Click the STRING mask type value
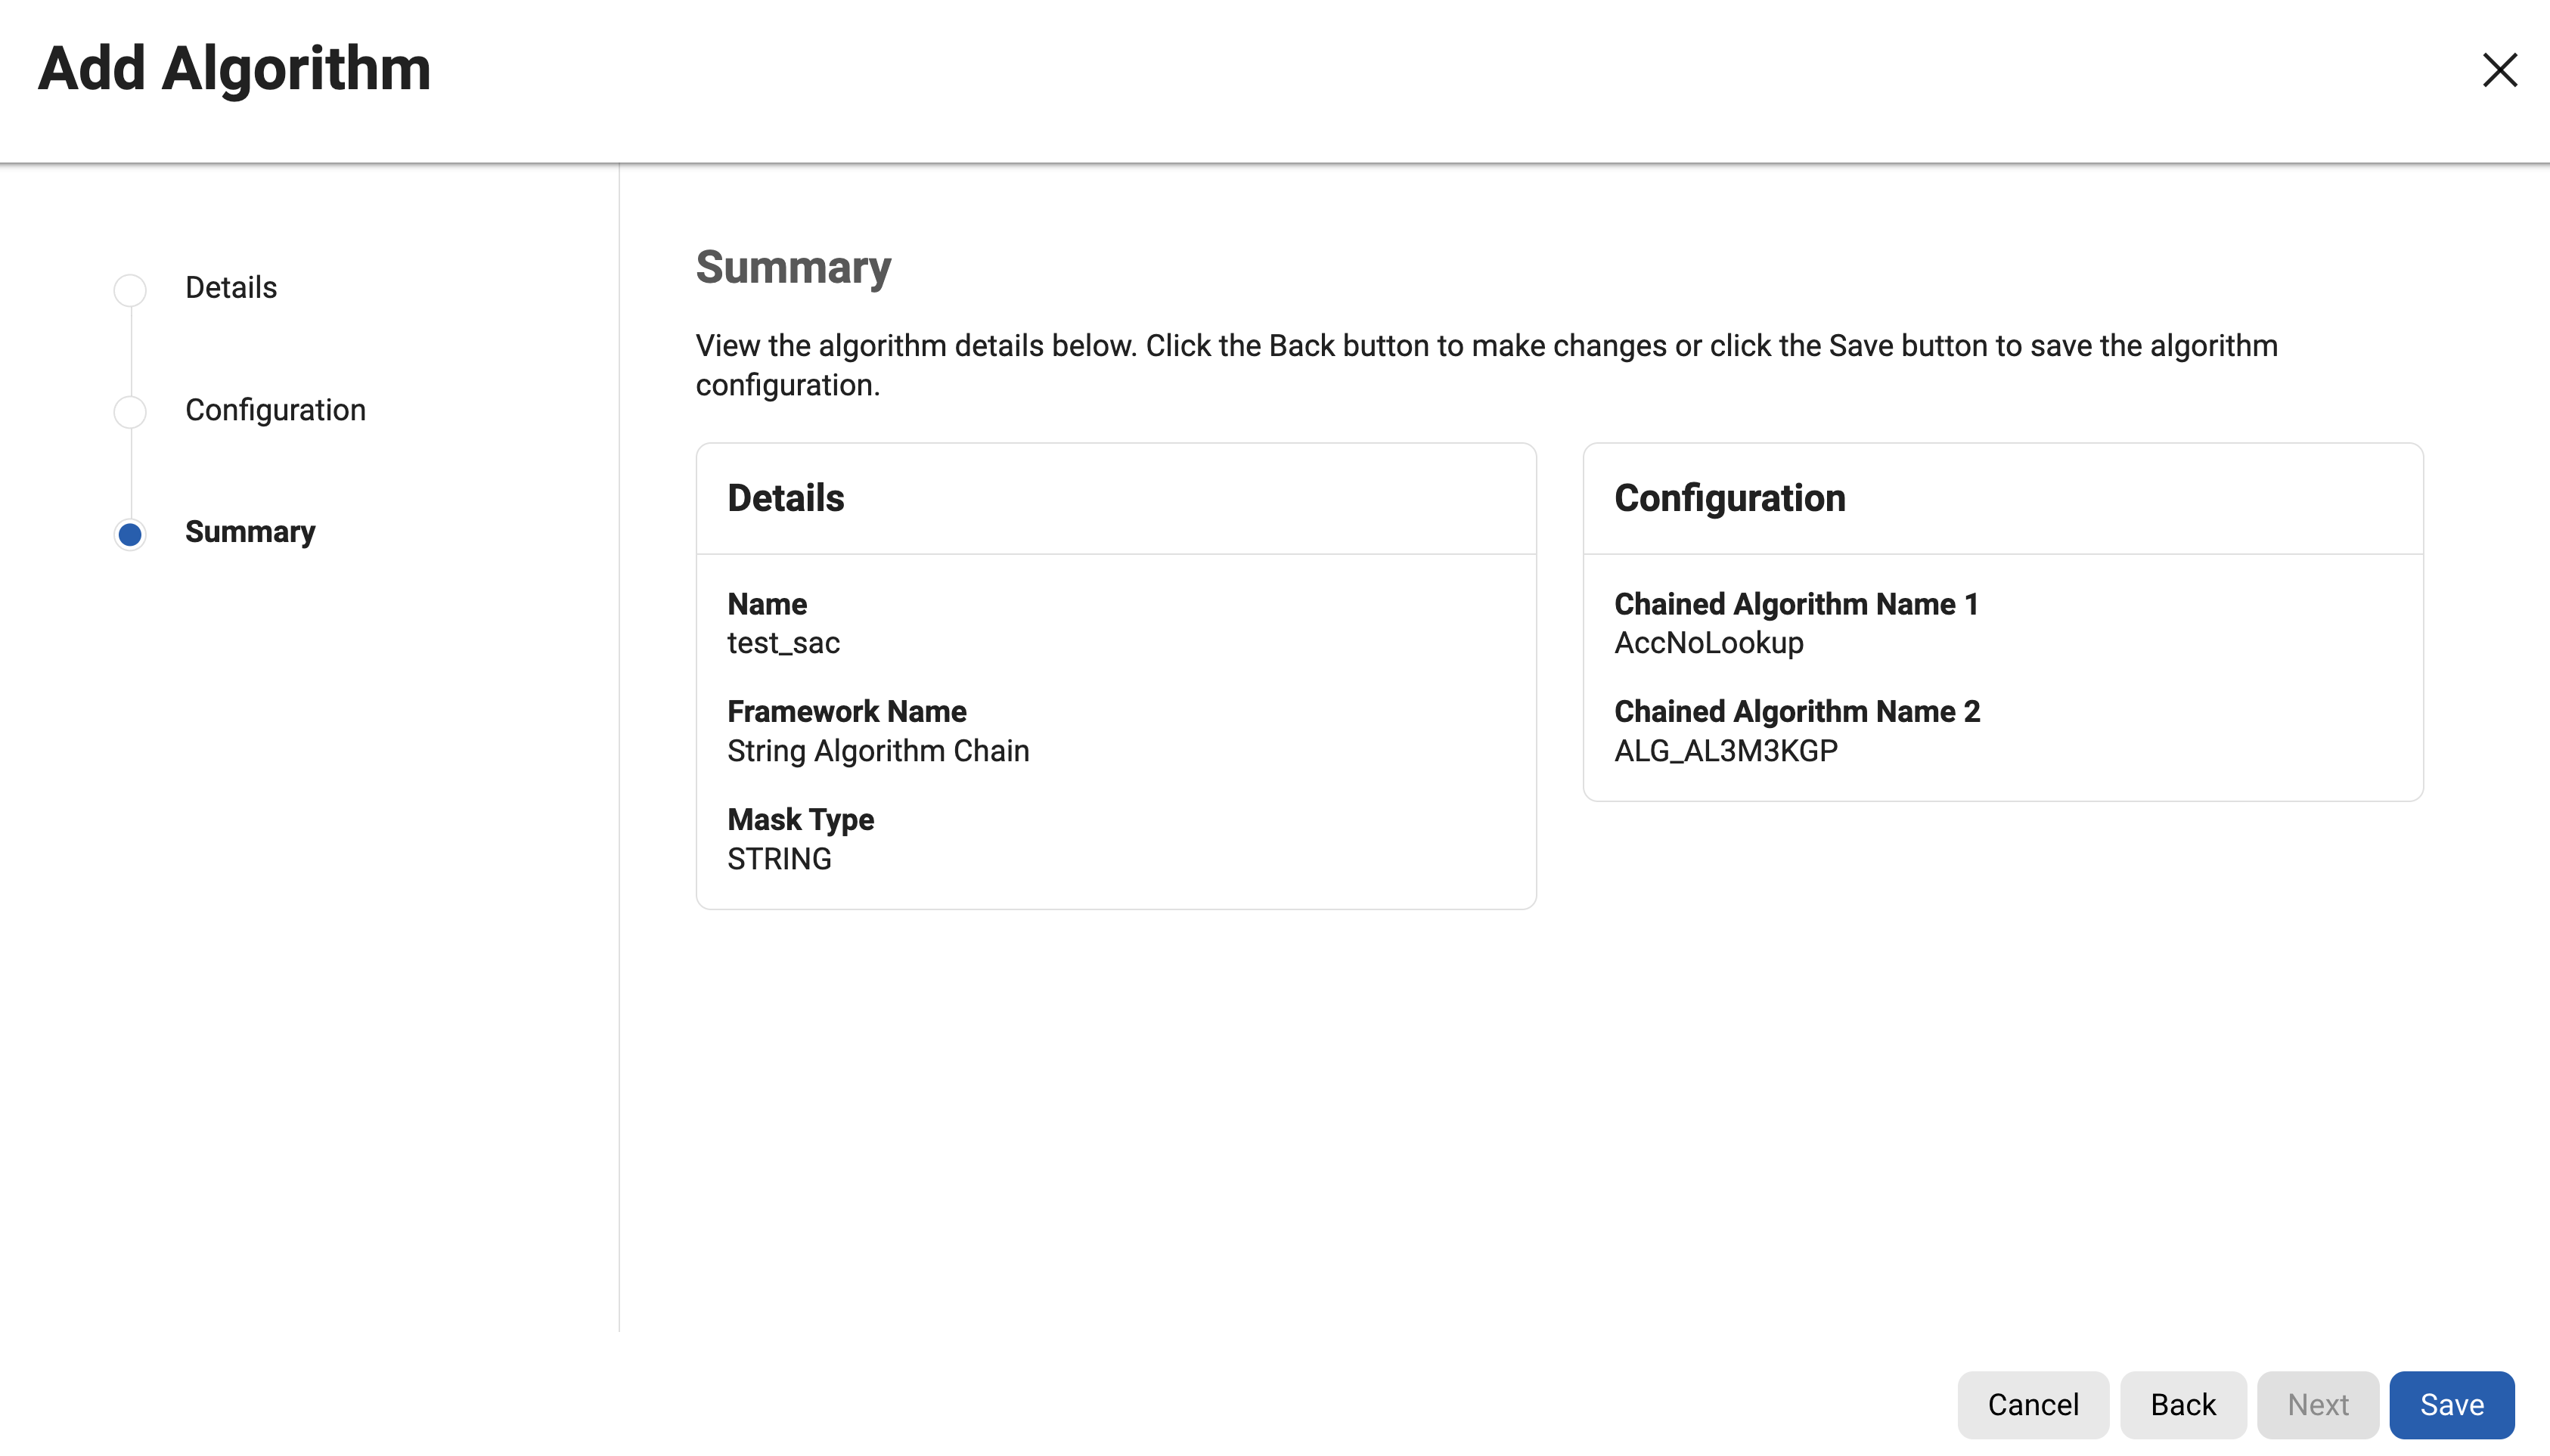The image size is (2550, 1456). [778, 859]
